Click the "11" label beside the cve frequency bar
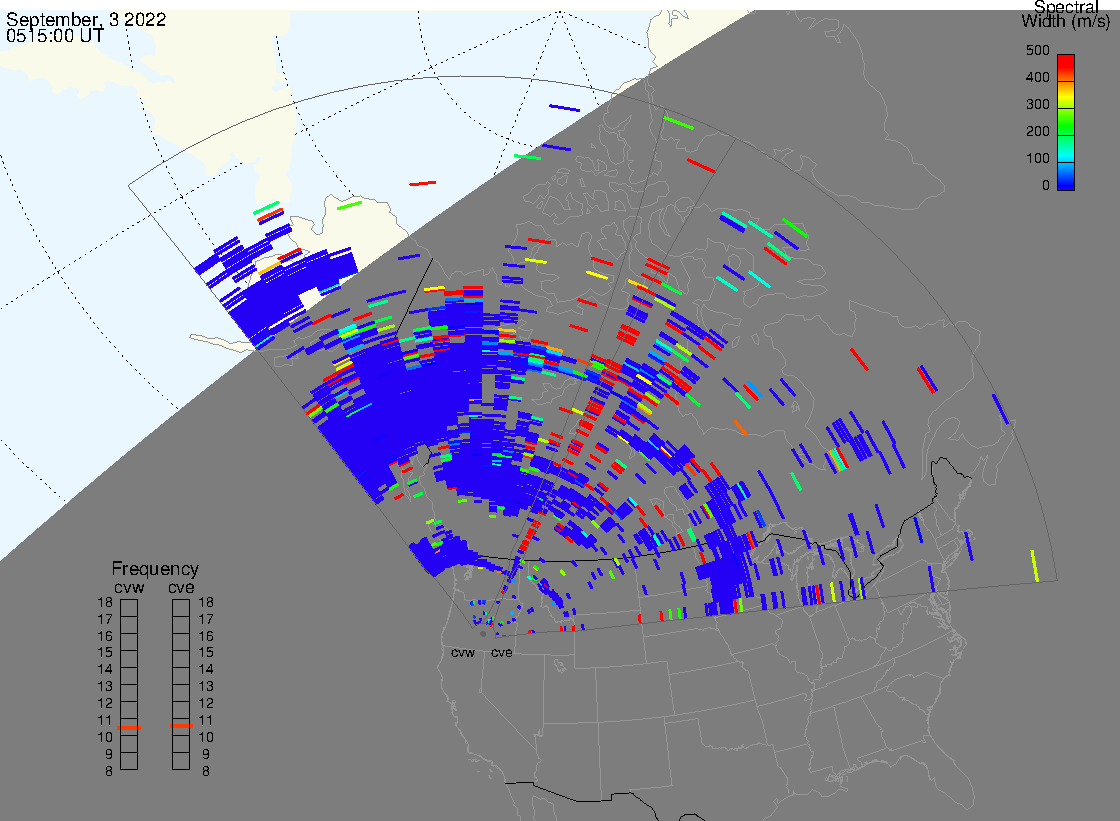The image size is (1120, 821). pyautogui.click(x=206, y=720)
